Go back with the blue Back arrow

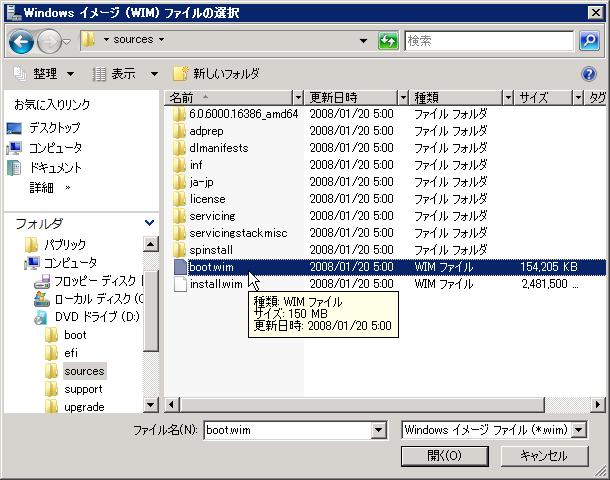(21, 41)
